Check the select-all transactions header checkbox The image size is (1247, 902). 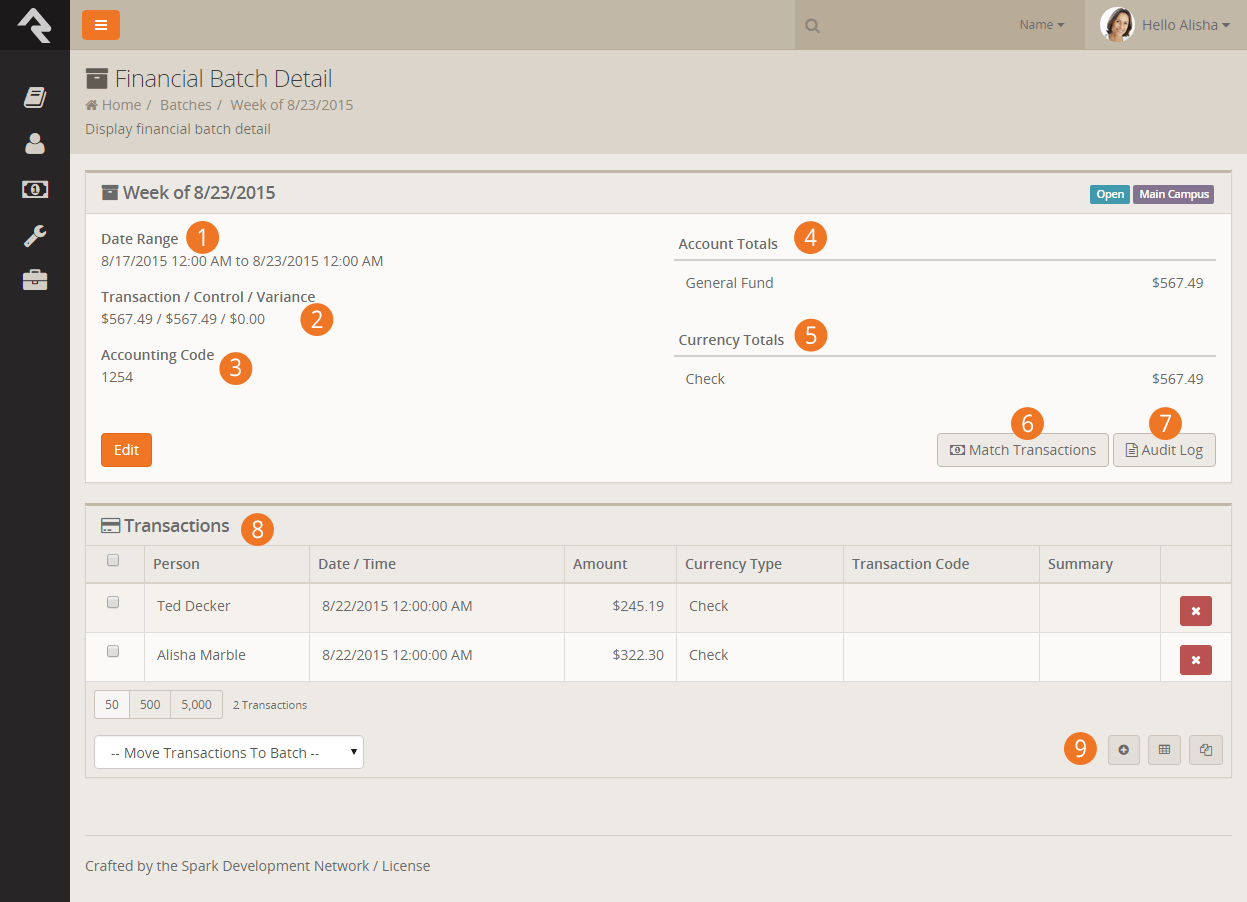tap(113, 561)
